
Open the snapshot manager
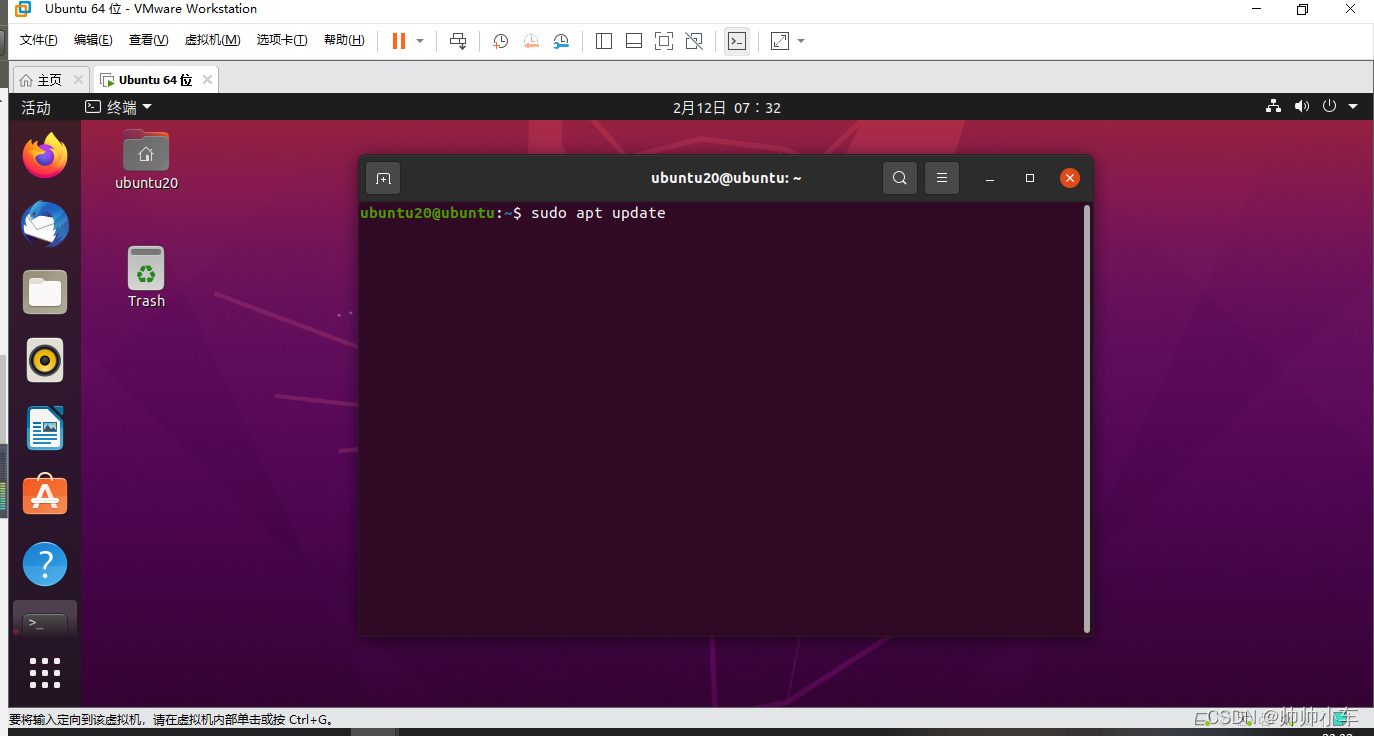point(561,41)
